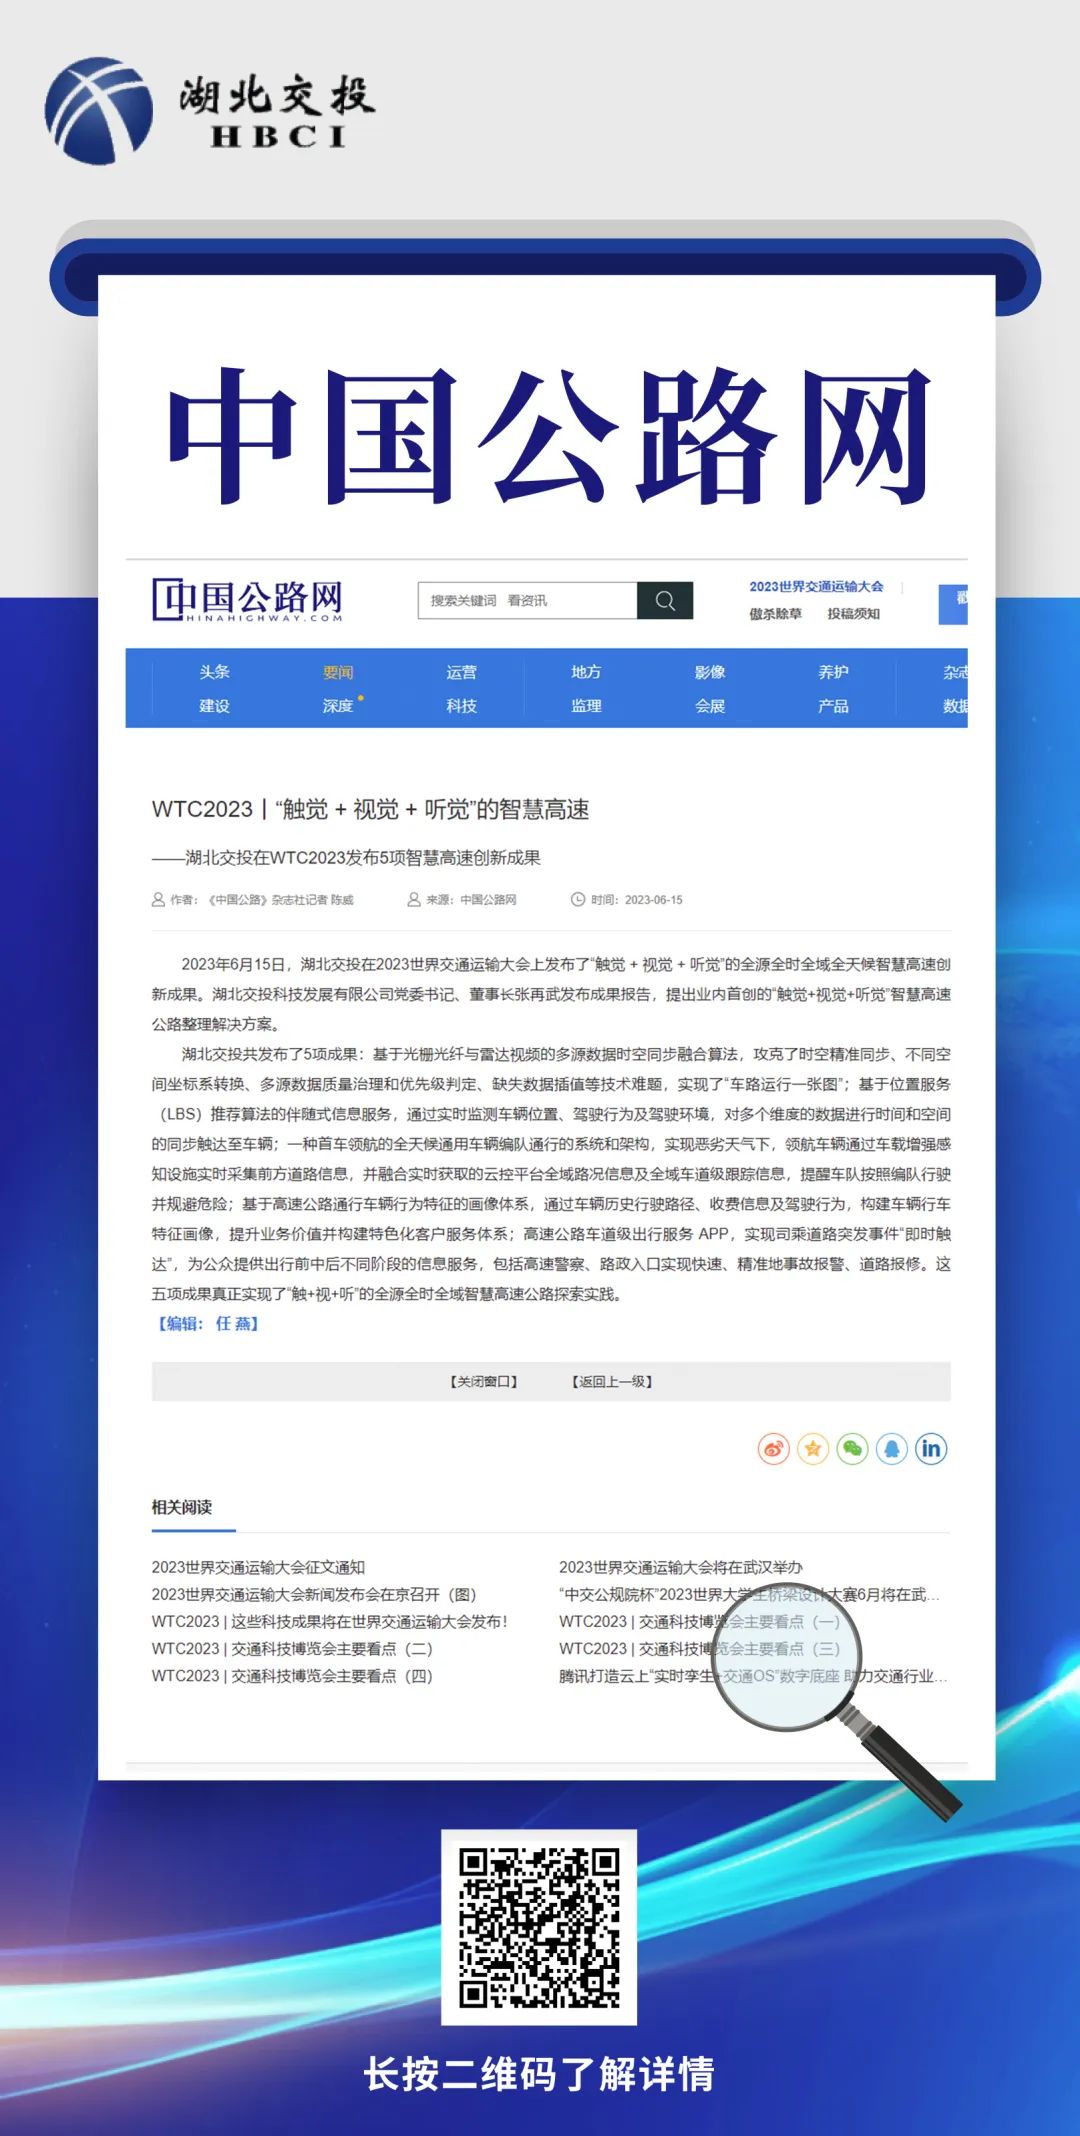Open the 产品 navigation item

[834, 706]
